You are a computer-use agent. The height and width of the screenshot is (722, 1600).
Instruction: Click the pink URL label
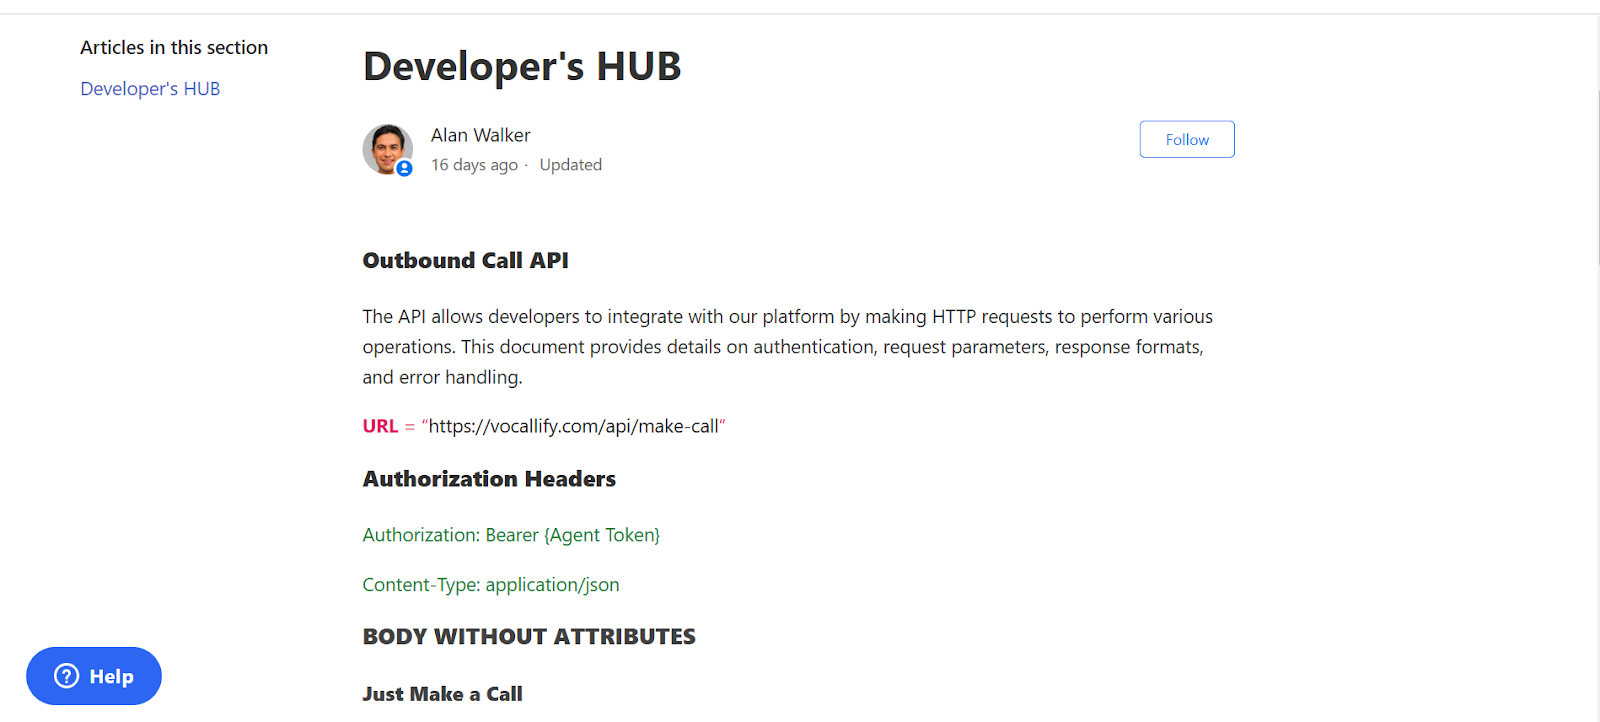click(380, 426)
